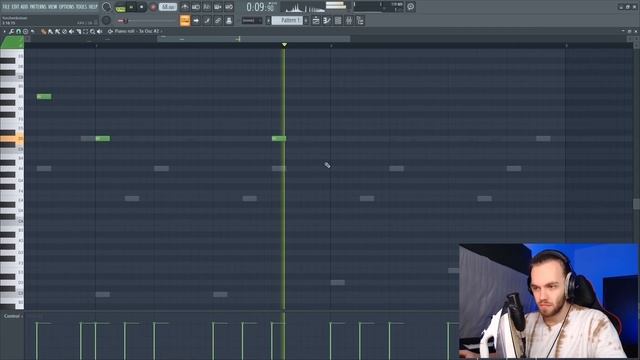Viewport: 640px width, 360px height.
Task: Toggle wait for input to start
Action: [x=196, y=7]
